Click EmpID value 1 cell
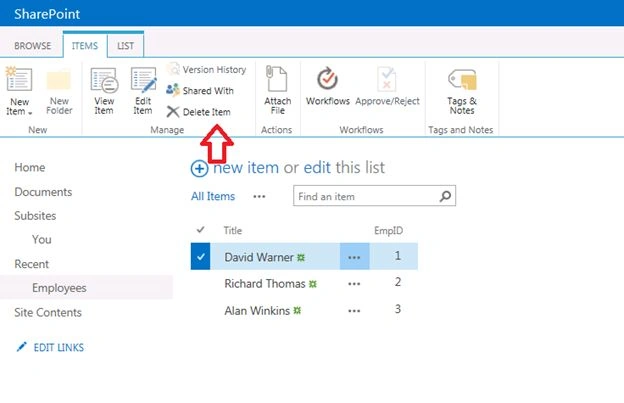 click(398, 255)
